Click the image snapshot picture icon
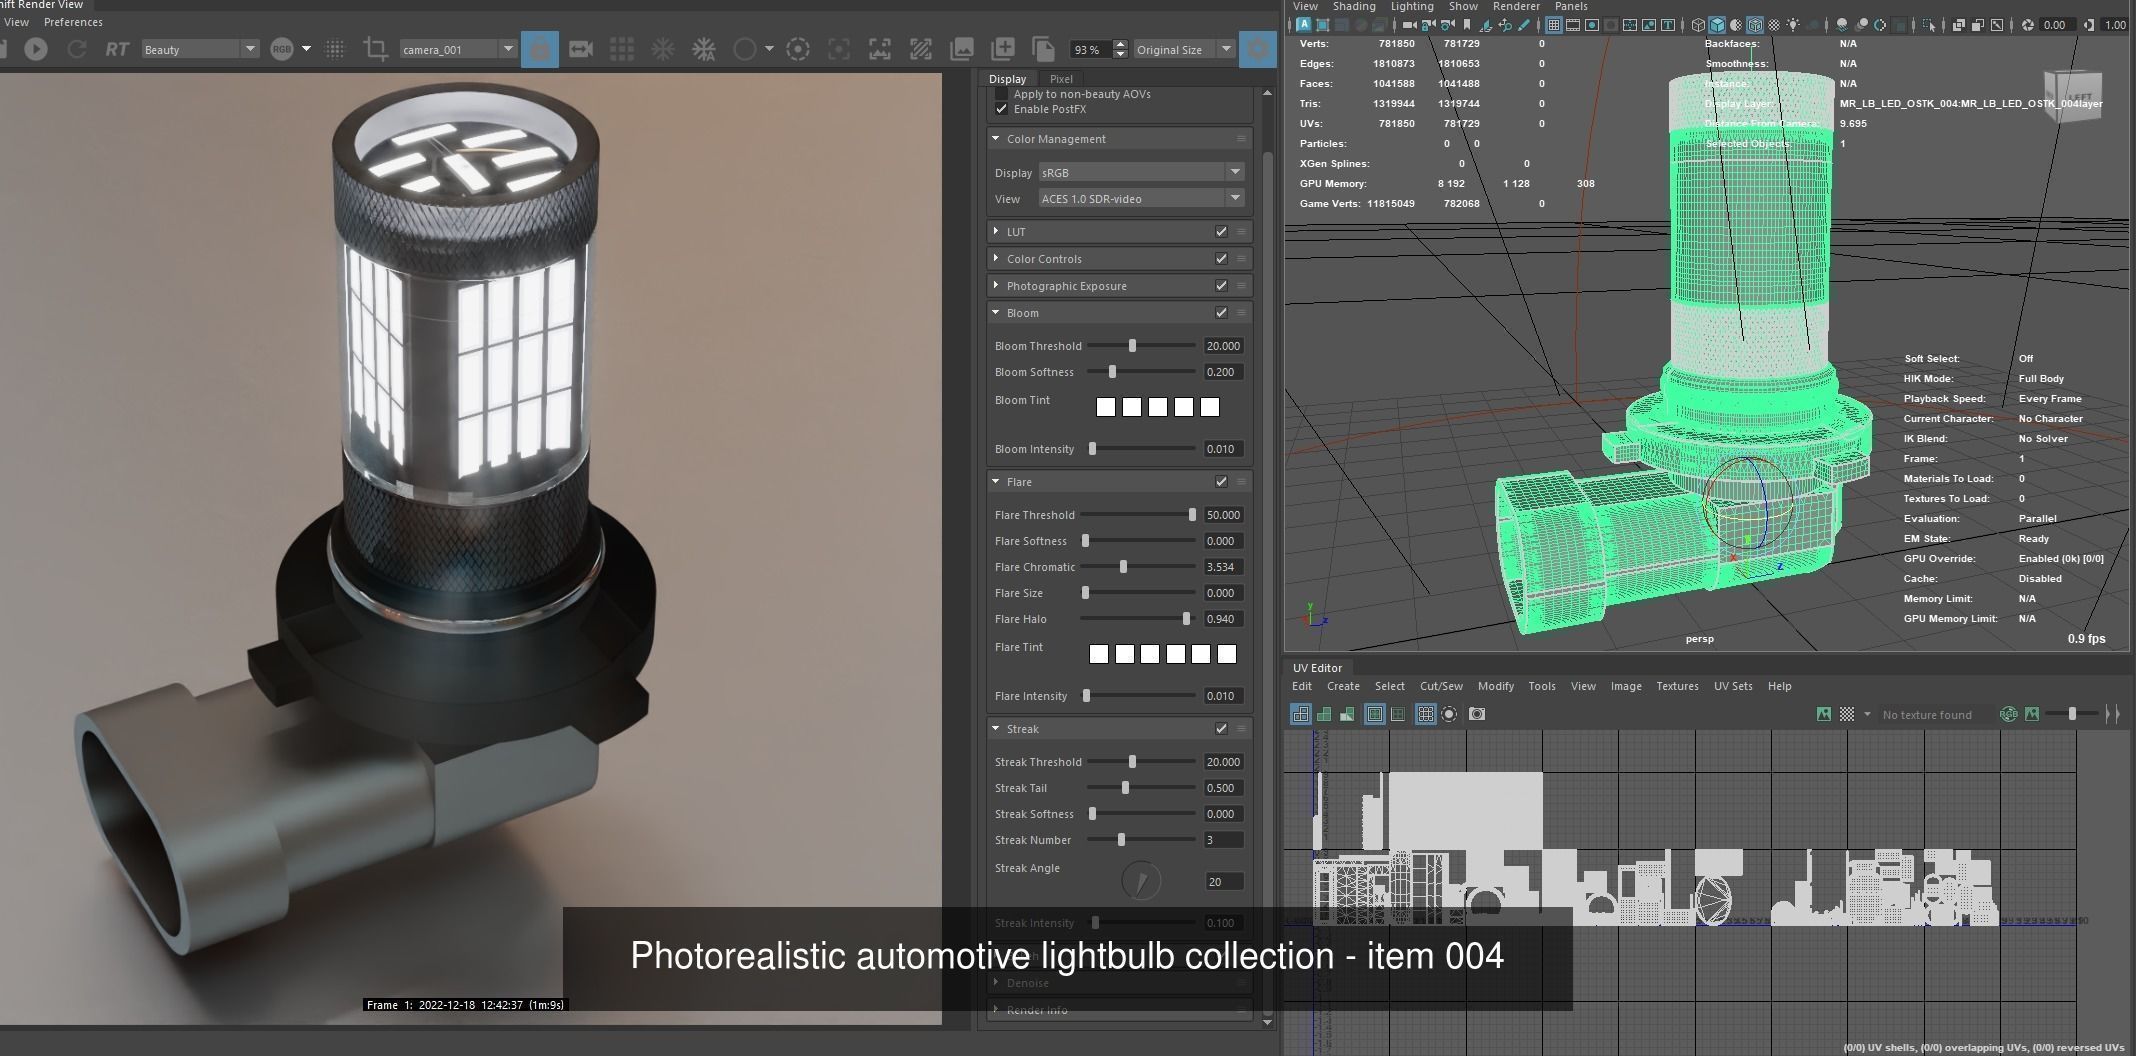The image size is (2136, 1056). tap(962, 48)
